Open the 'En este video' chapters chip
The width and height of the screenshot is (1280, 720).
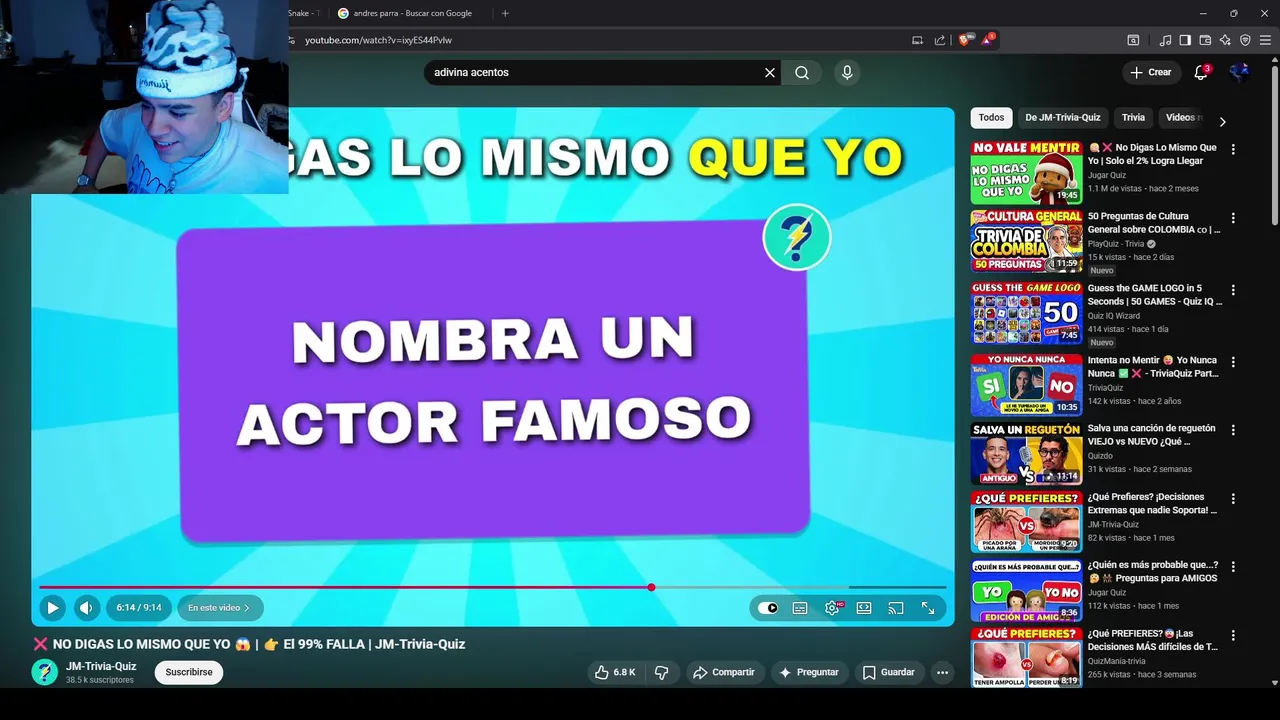pyautogui.click(x=220, y=607)
